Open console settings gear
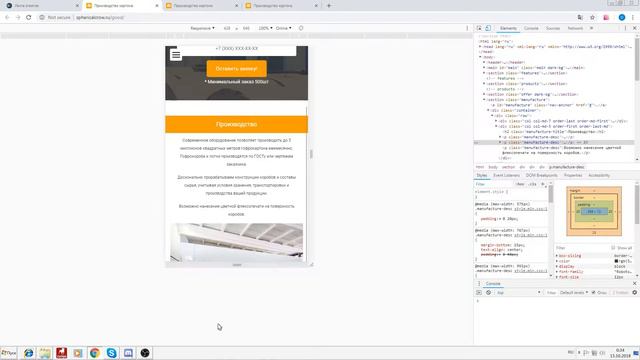 click(635, 293)
